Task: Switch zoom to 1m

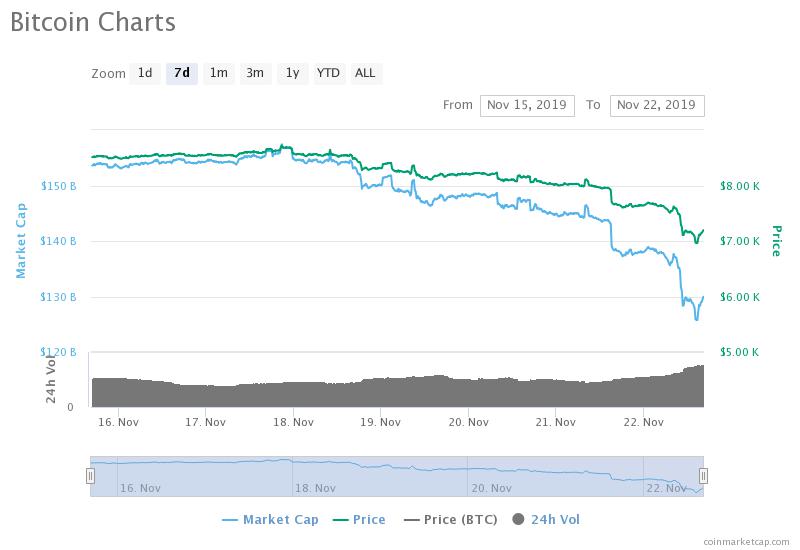Action: tap(218, 73)
